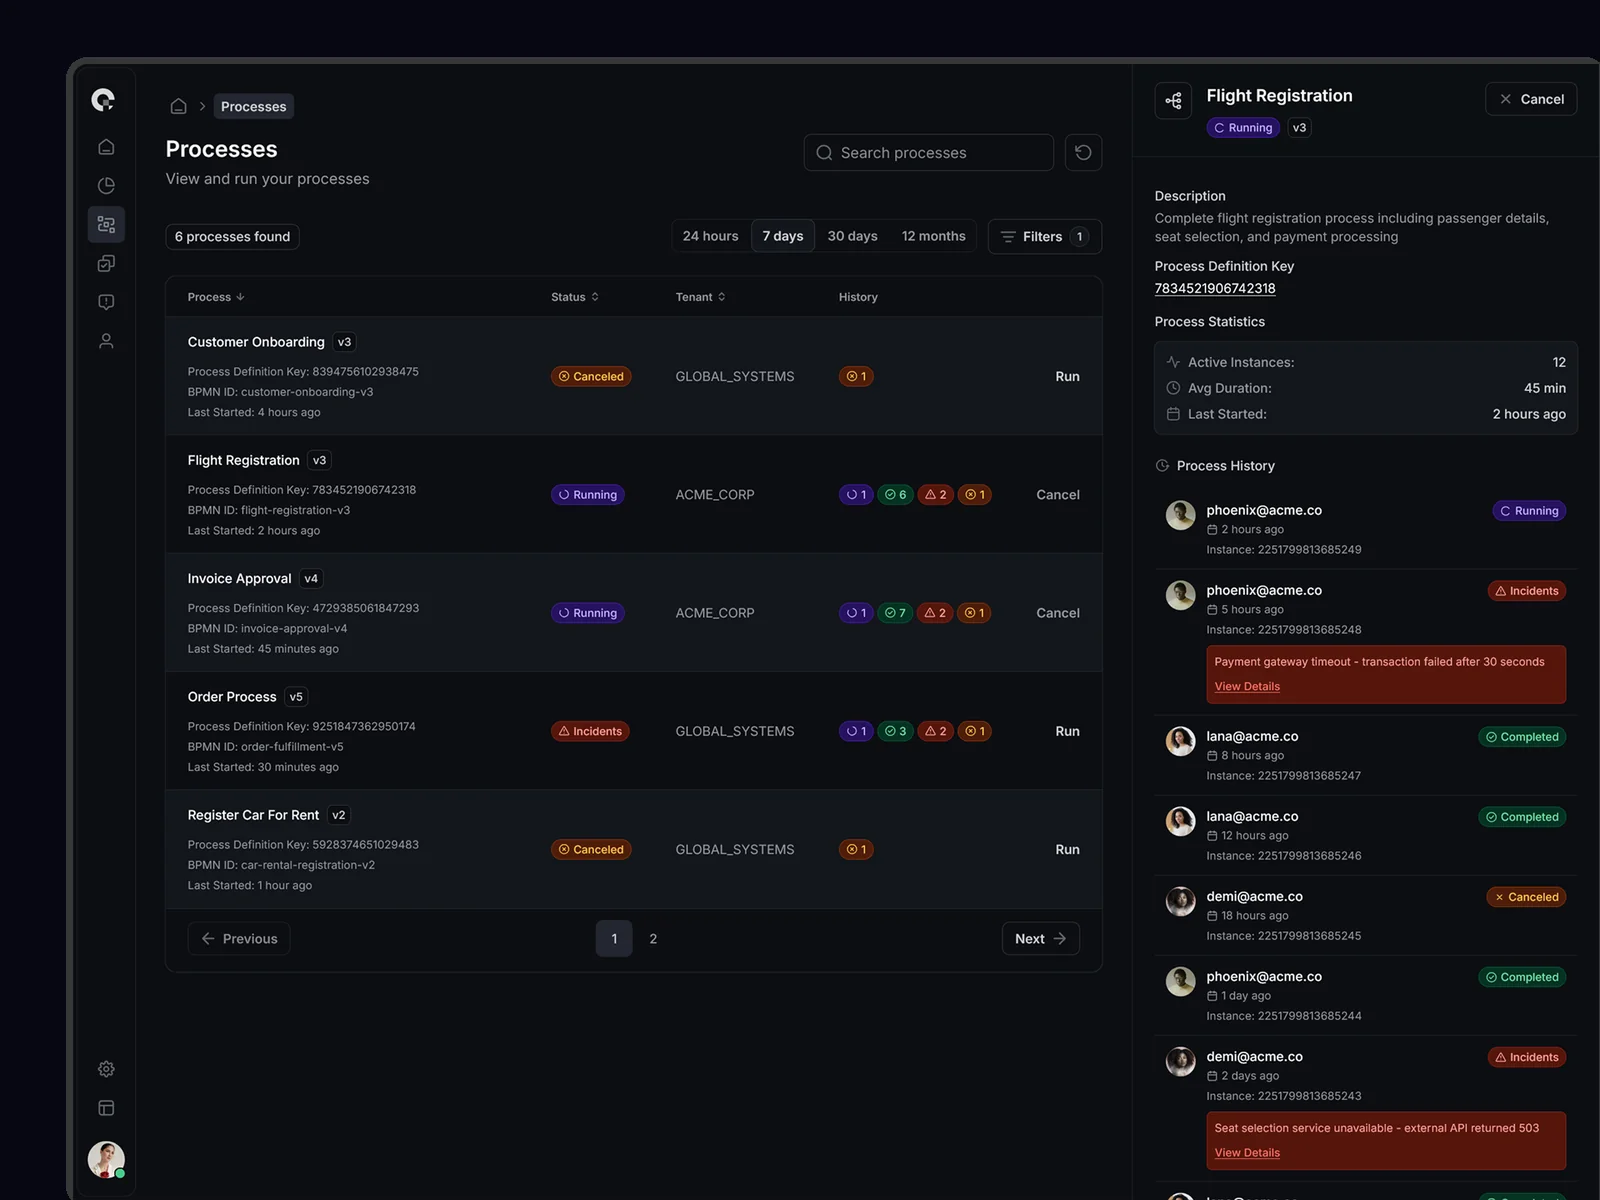Click the settings gear in the sidebar
1600x1200 pixels.
106,1069
